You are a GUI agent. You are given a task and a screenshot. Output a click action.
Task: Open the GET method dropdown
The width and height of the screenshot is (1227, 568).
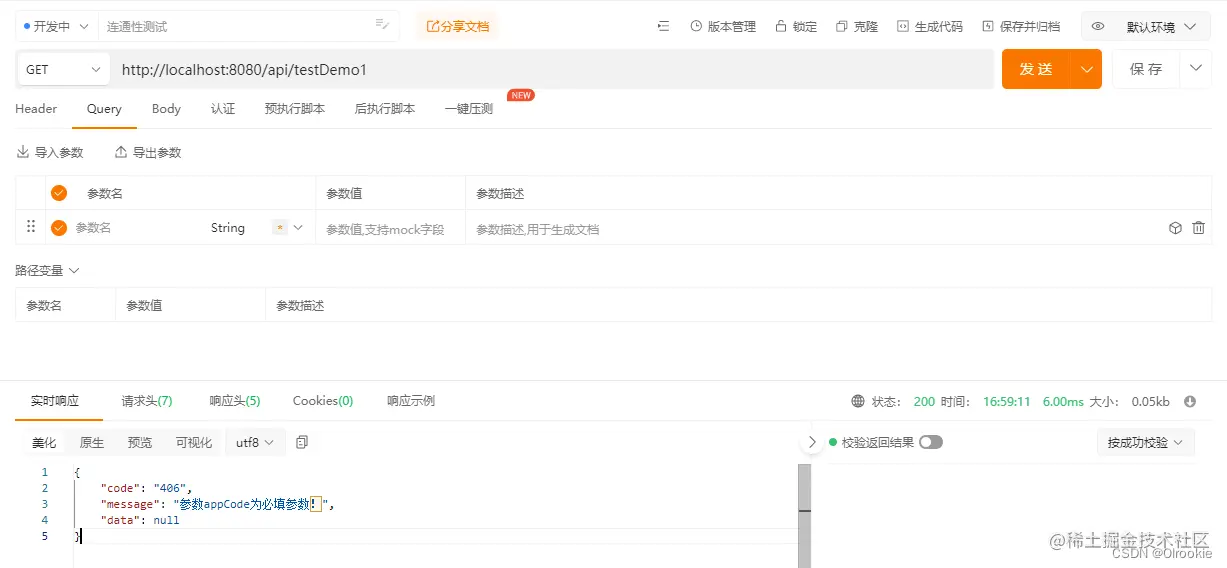click(64, 69)
